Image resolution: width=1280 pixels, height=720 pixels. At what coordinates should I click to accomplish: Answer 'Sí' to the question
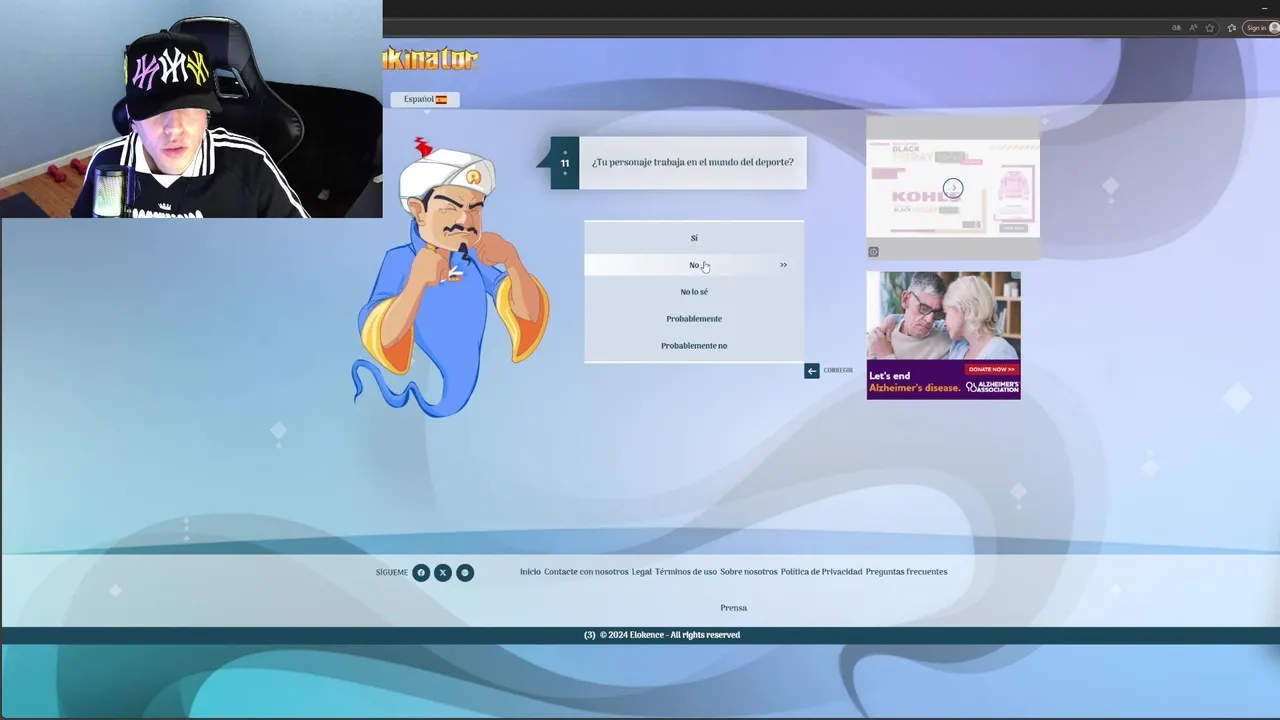tap(694, 238)
